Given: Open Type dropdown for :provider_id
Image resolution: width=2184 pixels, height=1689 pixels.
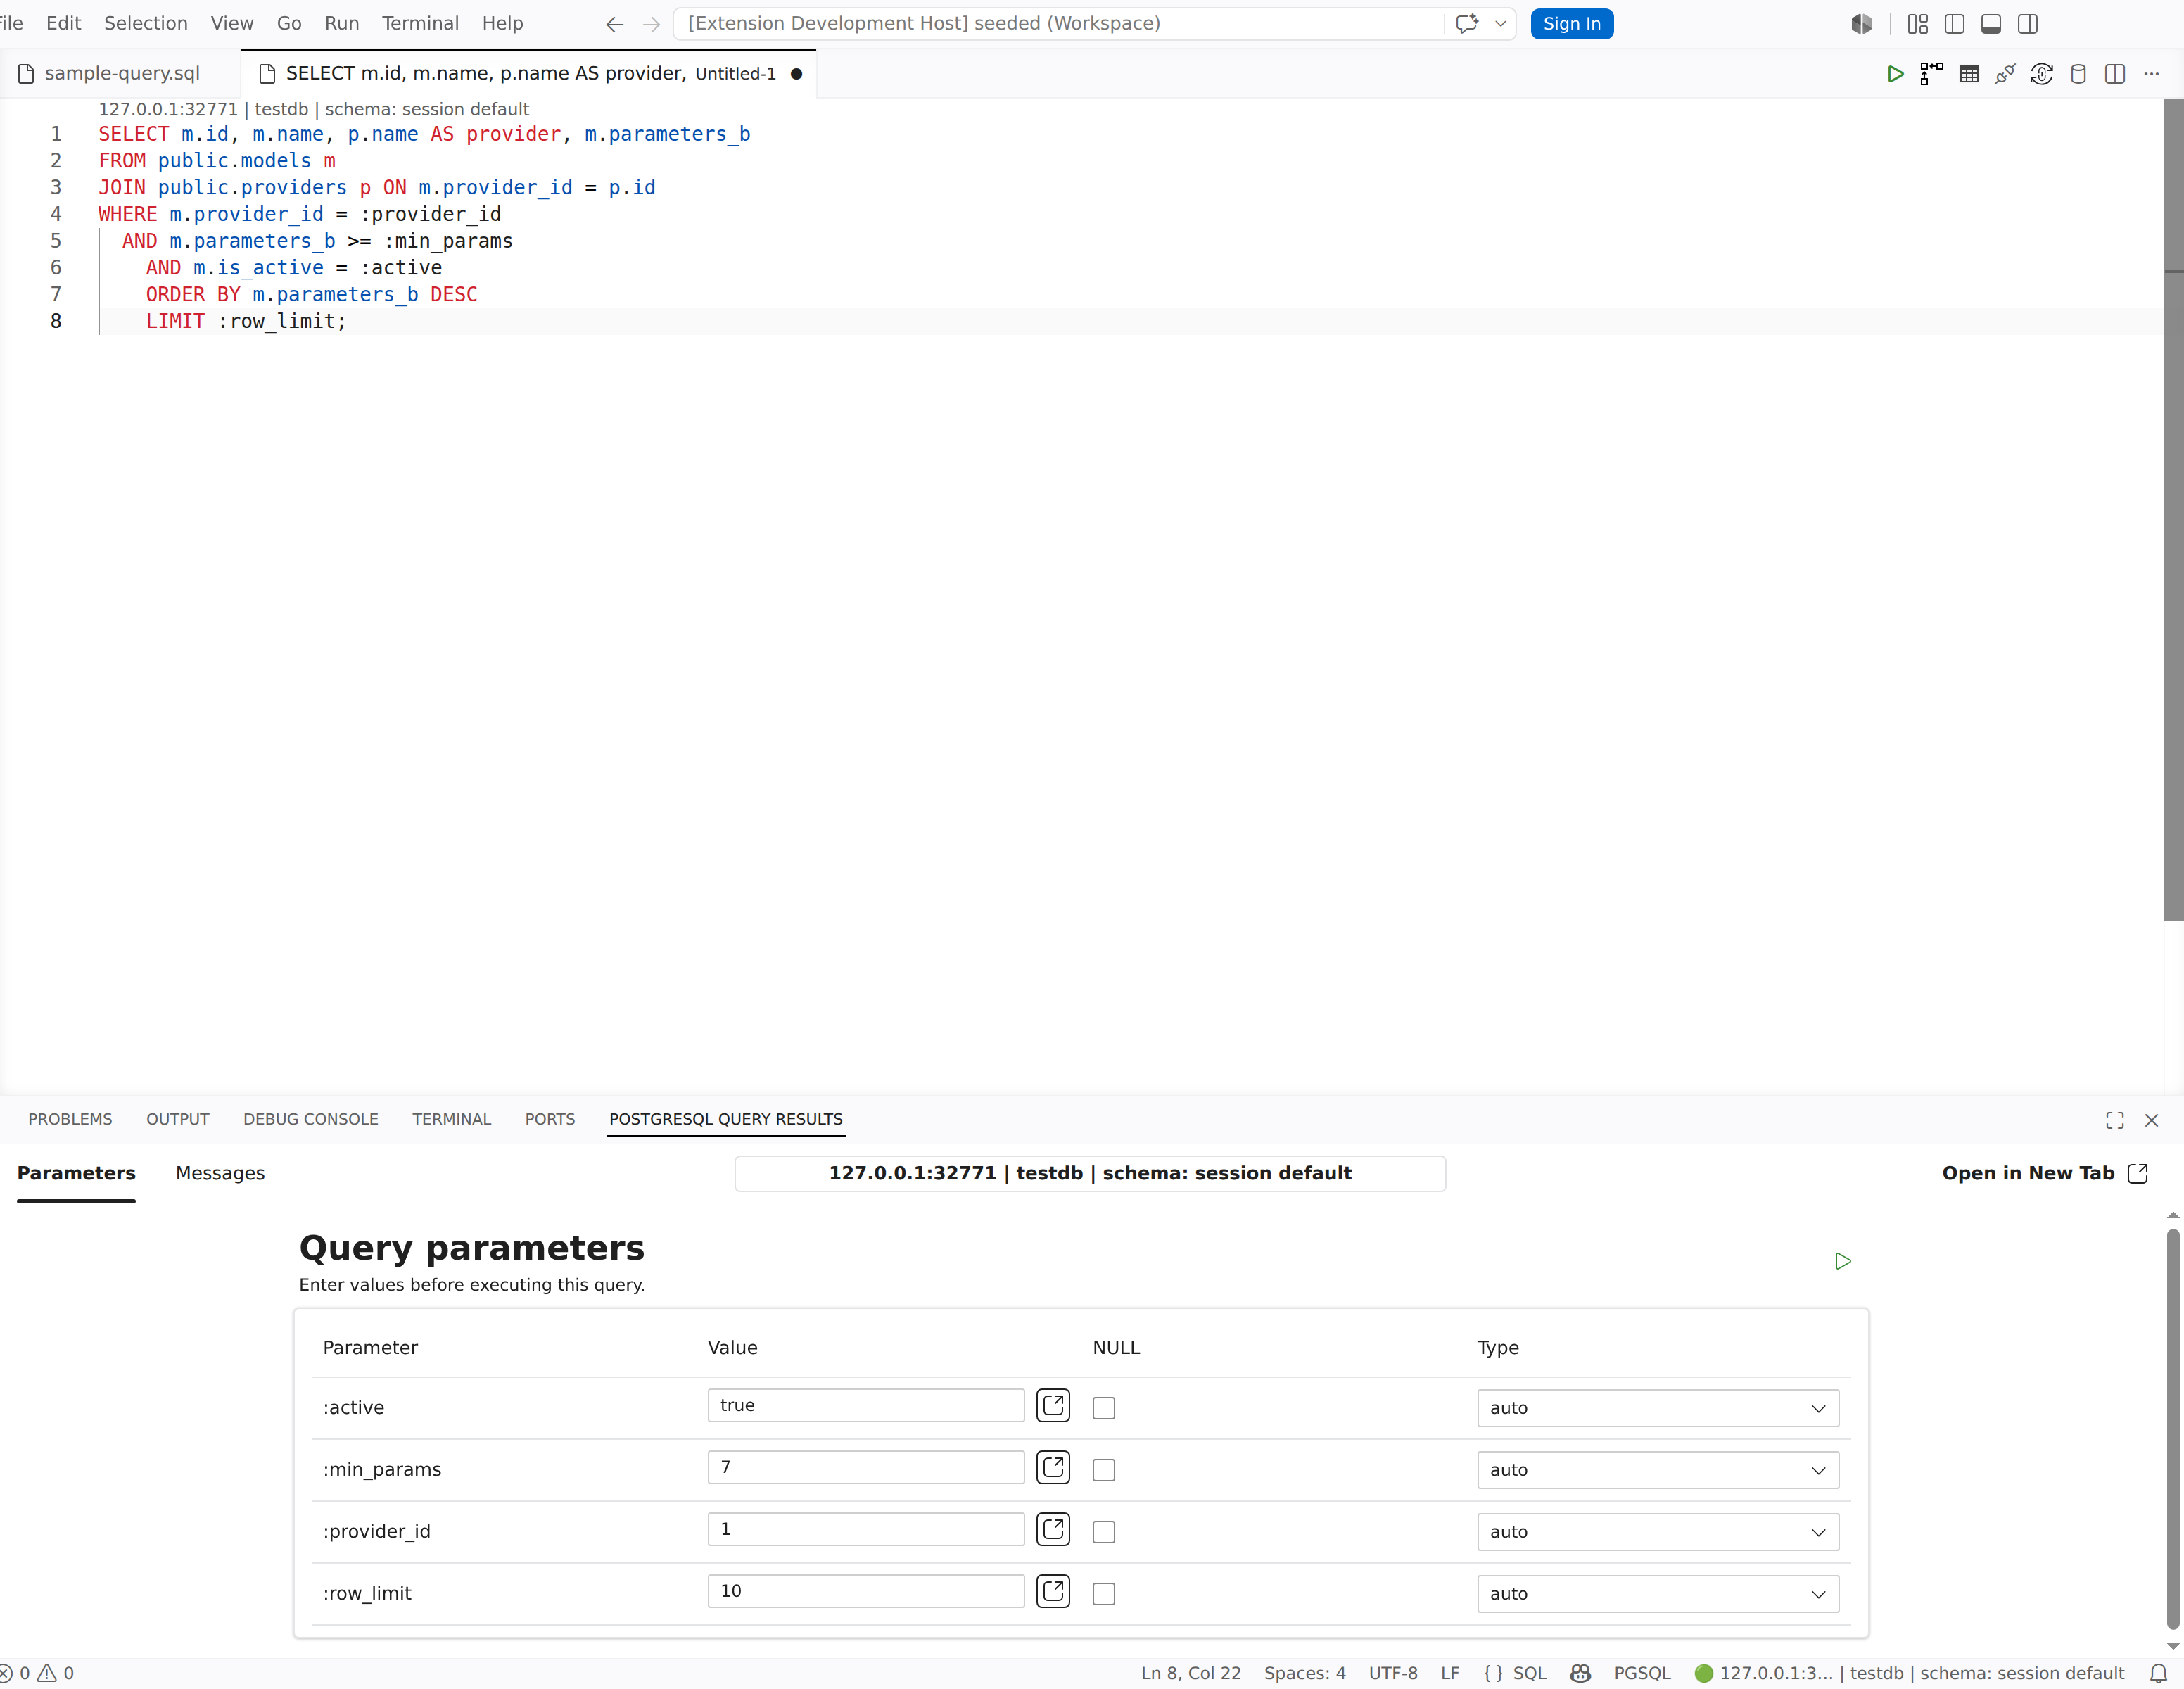Looking at the screenshot, I should tap(1658, 1532).
